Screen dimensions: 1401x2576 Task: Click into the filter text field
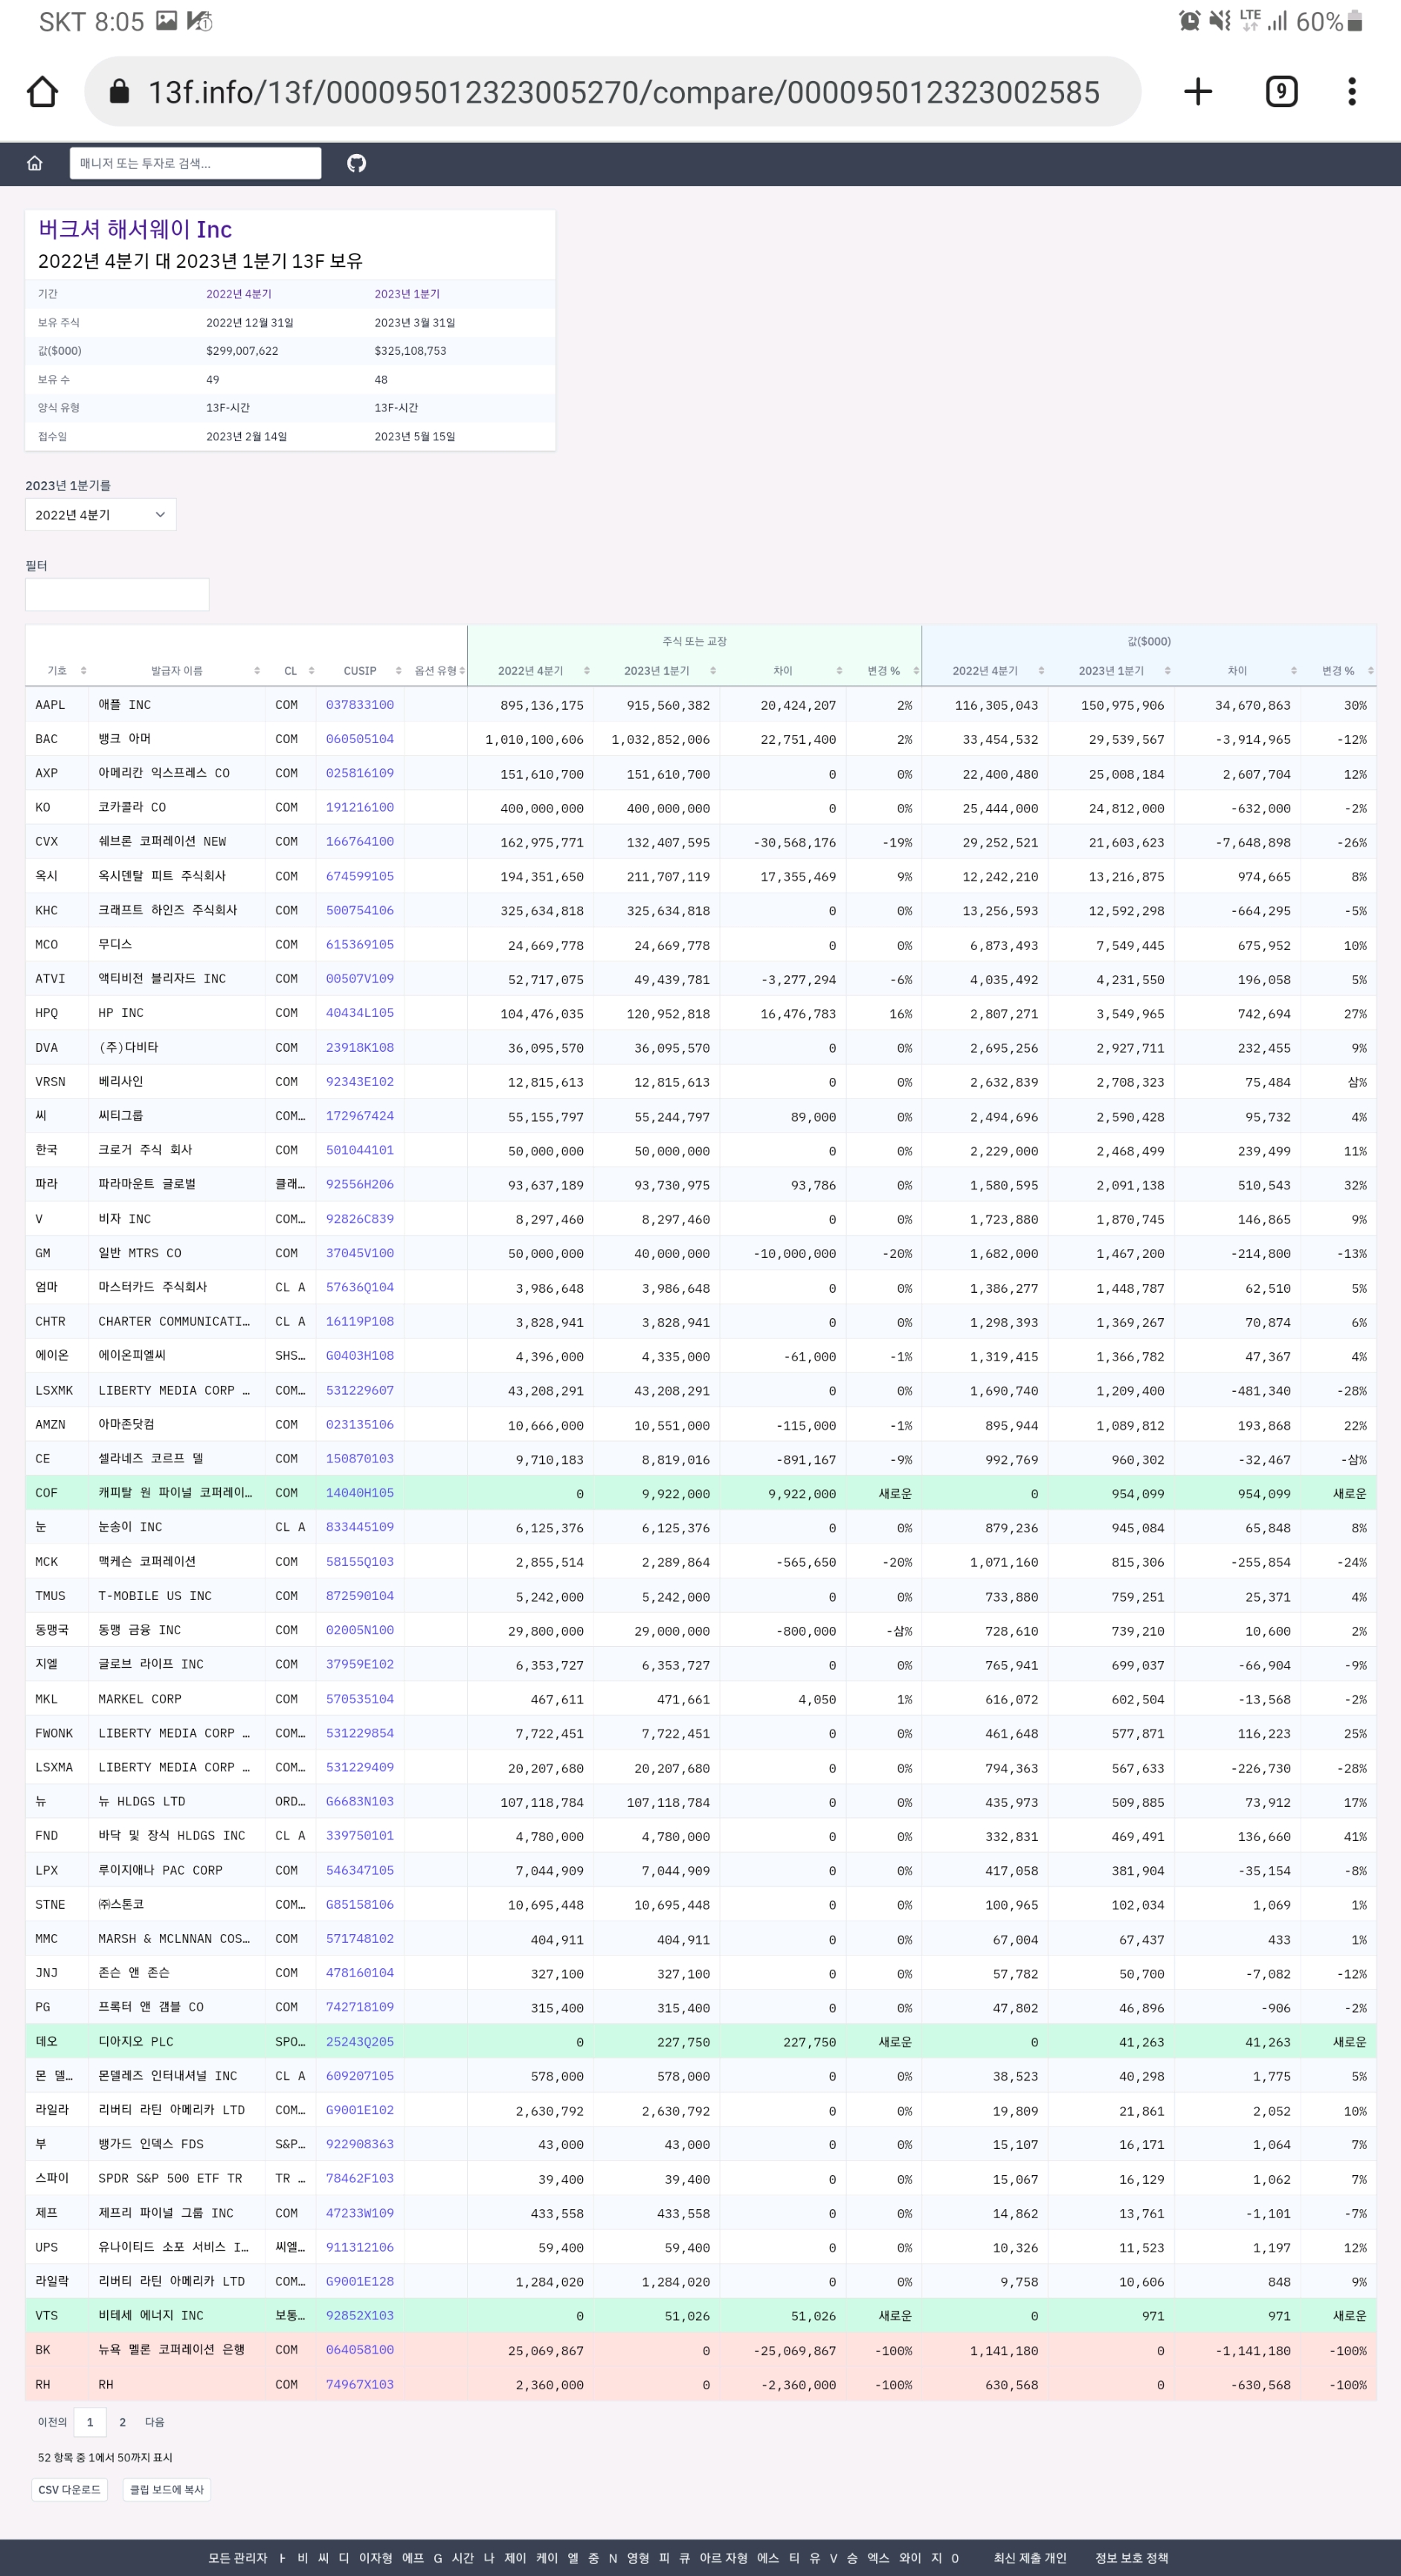point(117,594)
